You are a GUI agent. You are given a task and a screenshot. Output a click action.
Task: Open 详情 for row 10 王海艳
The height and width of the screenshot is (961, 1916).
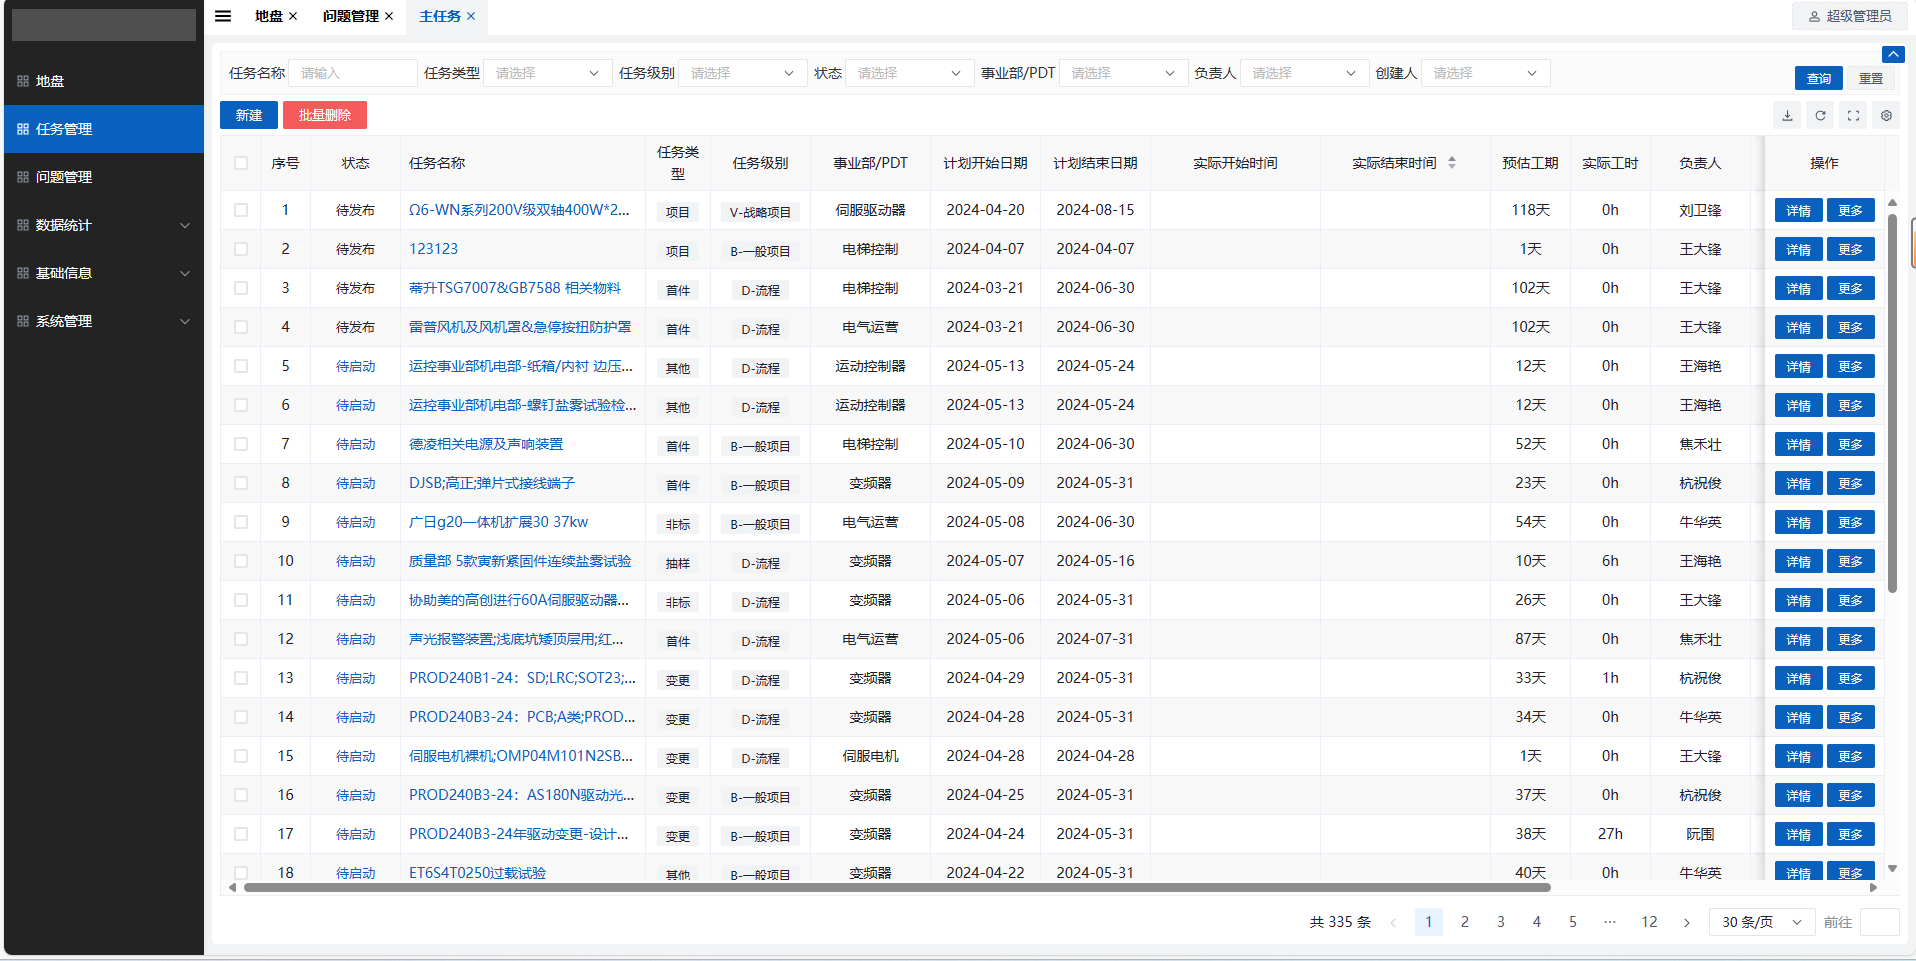point(1799,562)
